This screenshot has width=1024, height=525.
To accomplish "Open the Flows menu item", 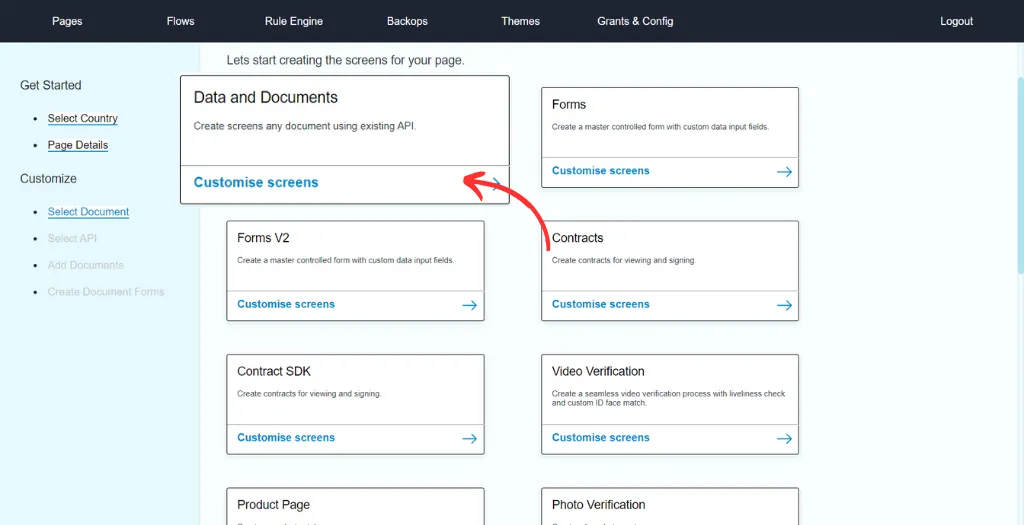I will tap(180, 21).
